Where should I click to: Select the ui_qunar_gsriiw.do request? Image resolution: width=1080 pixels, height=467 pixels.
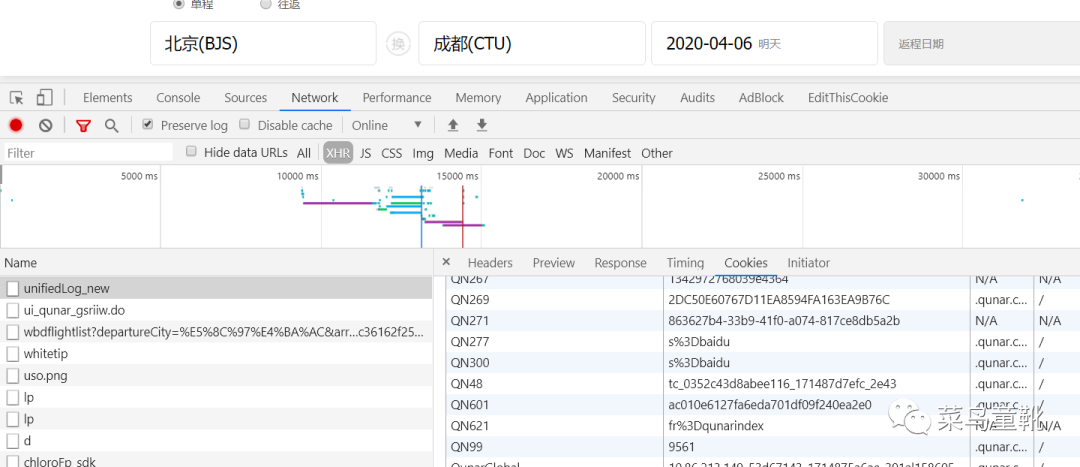click(x=216, y=311)
